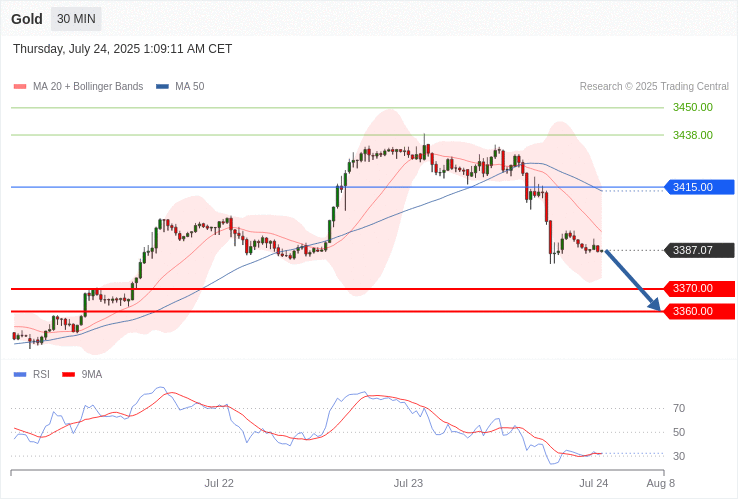Click the MA 50 legend blue swatch
Viewport: 738px width, 500px height.
point(162,87)
